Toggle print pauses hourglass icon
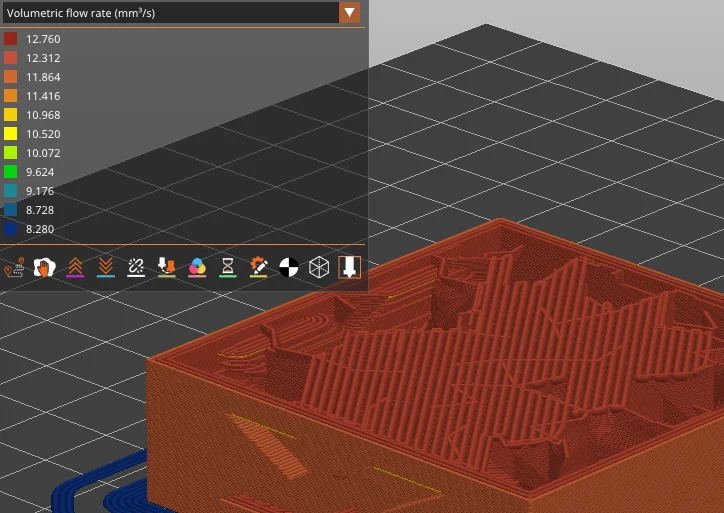724x513 pixels. click(228, 267)
